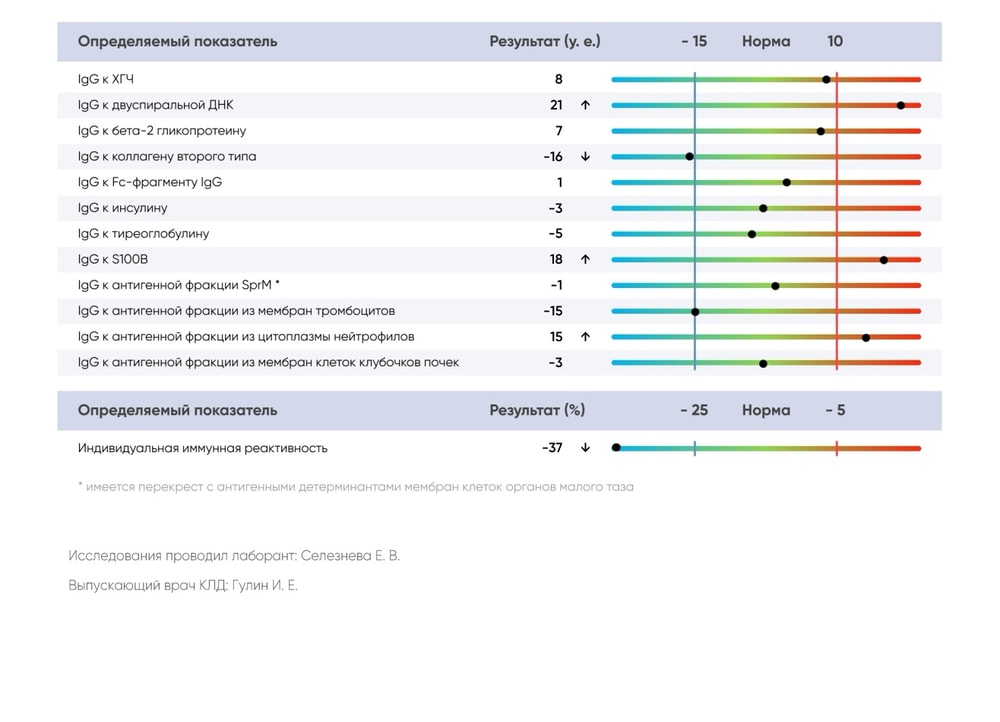Click the marker on the IgG к инсулину scale
Screen dimensions: 1000x722
pos(763,208)
